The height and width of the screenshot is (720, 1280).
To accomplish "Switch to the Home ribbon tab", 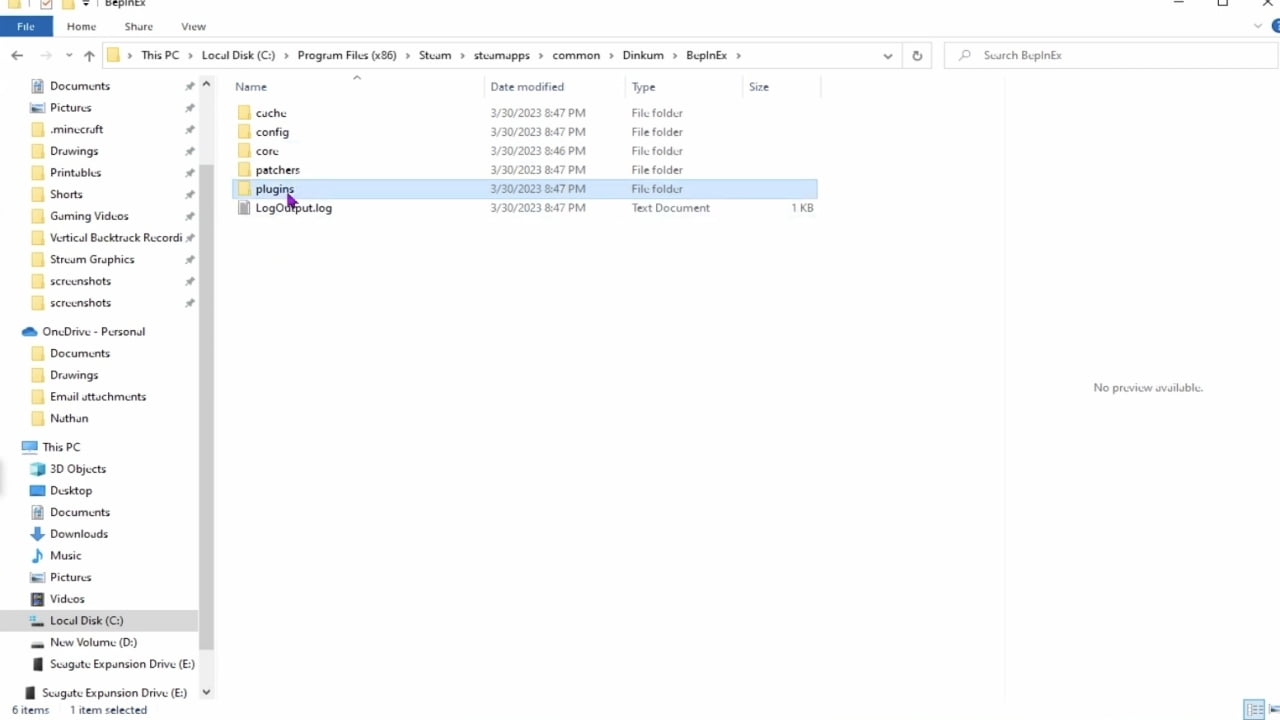I will tap(81, 26).
